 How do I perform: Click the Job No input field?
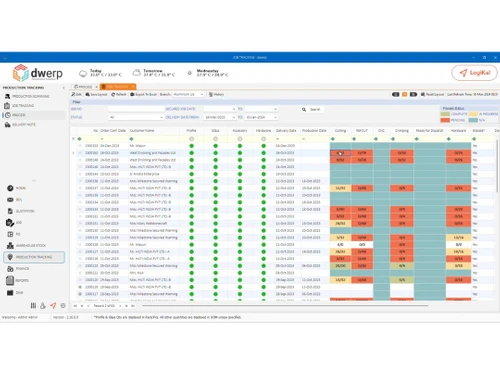click(x=136, y=109)
